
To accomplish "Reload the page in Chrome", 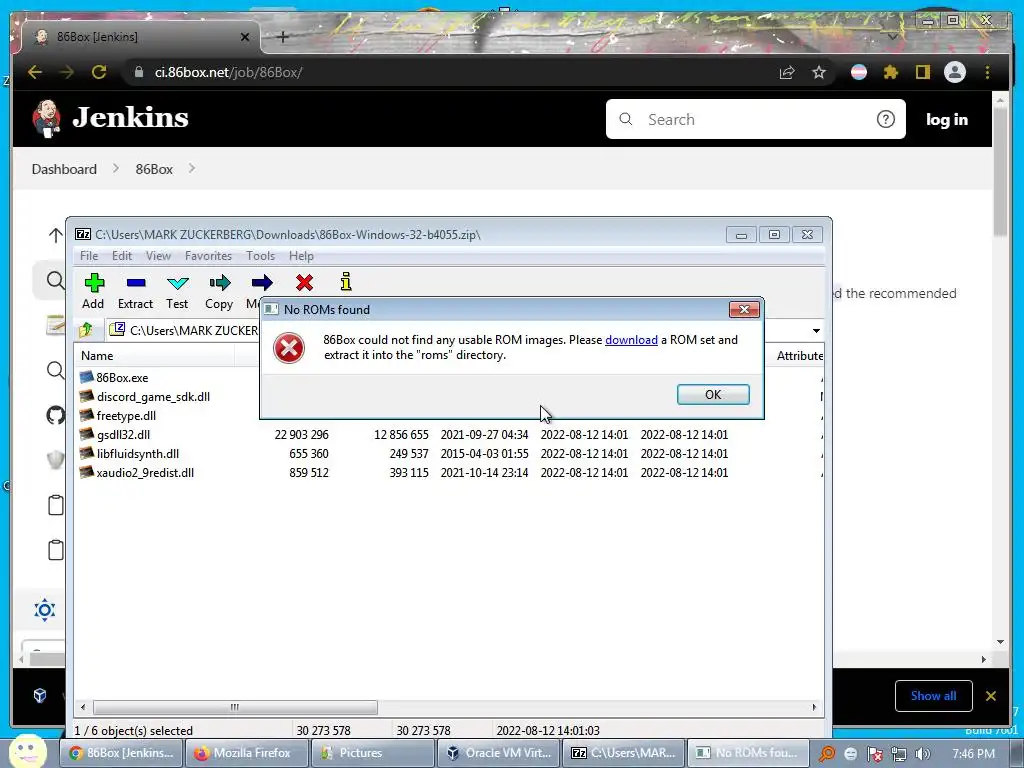I will click(x=99, y=72).
